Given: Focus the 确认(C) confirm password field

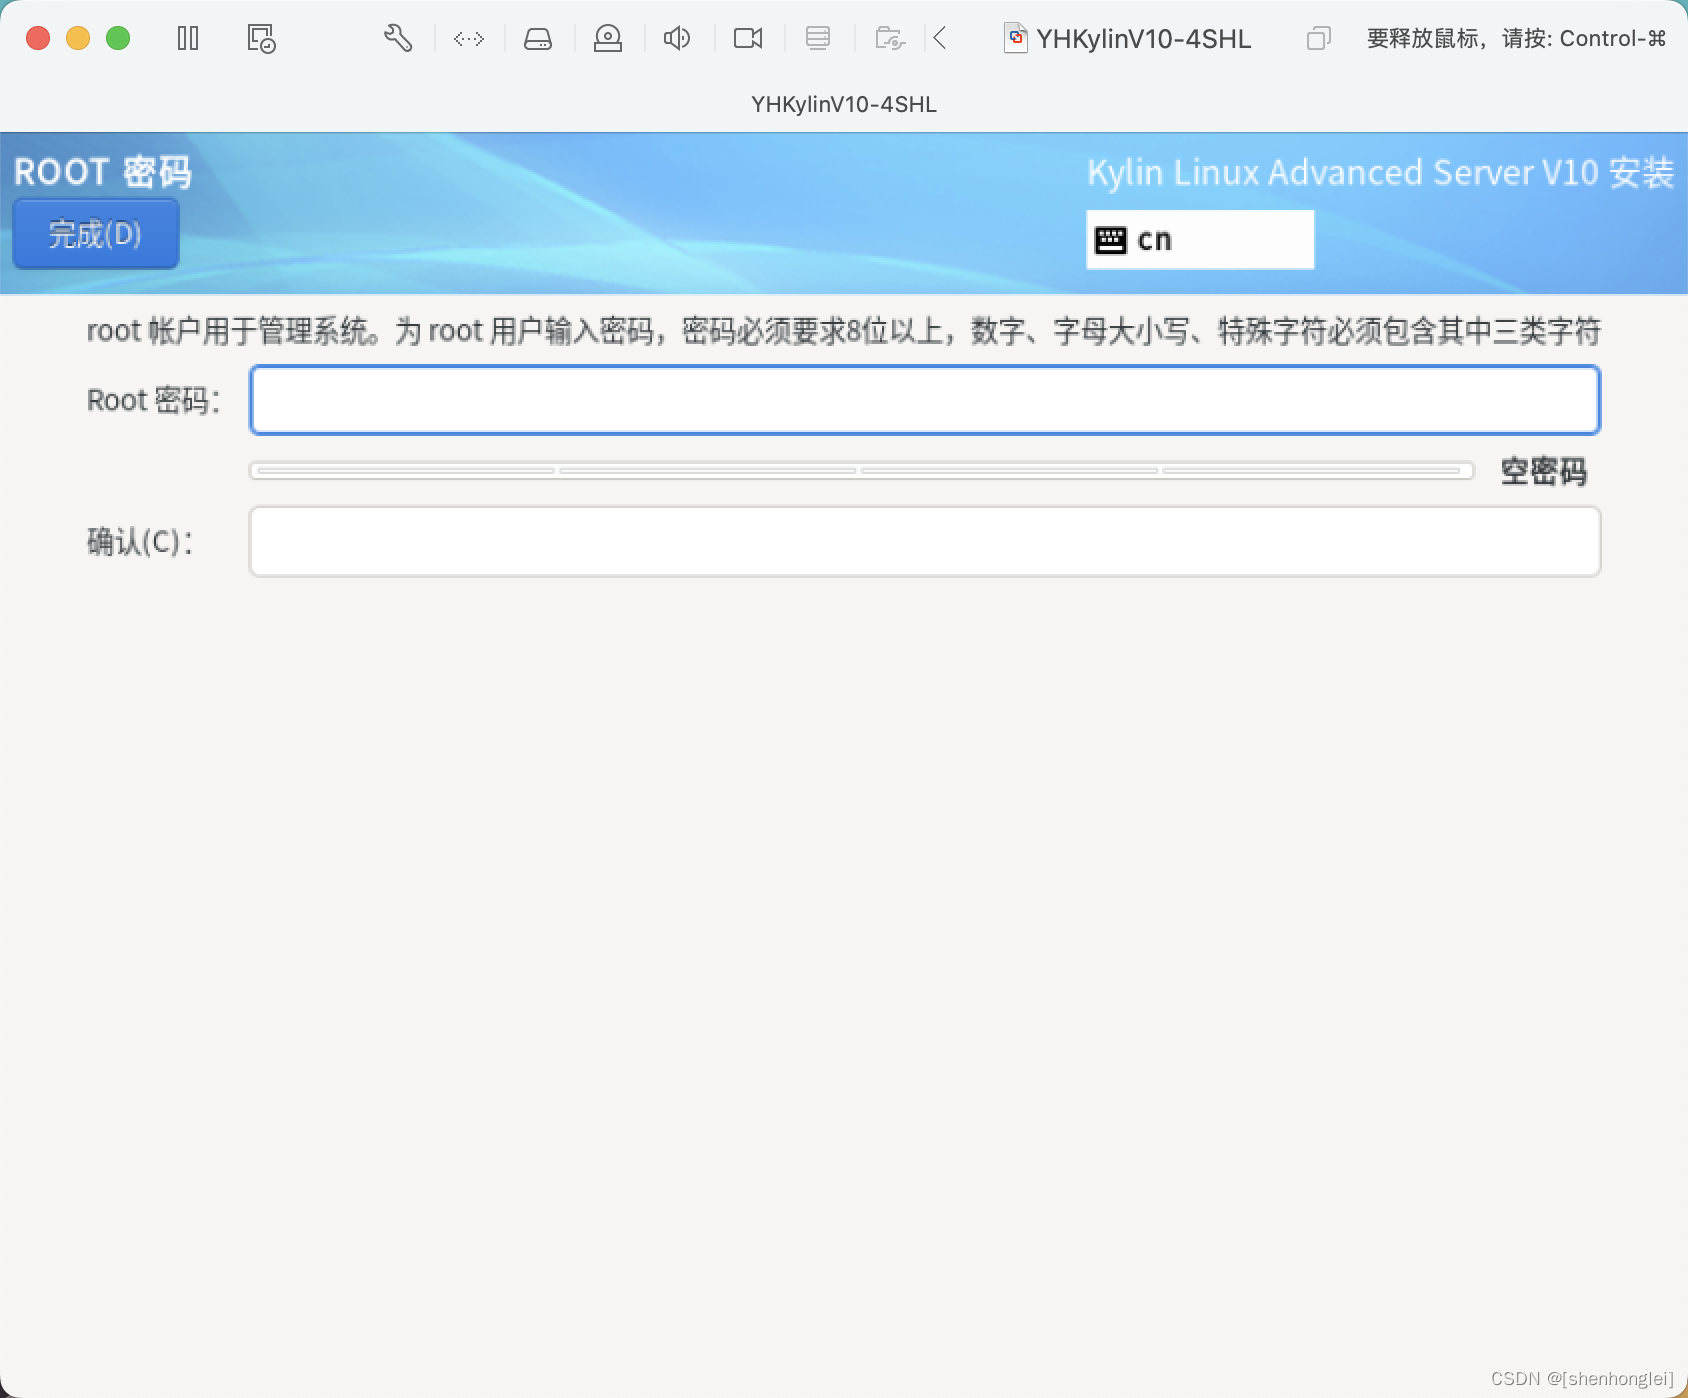Looking at the screenshot, I should coord(925,542).
